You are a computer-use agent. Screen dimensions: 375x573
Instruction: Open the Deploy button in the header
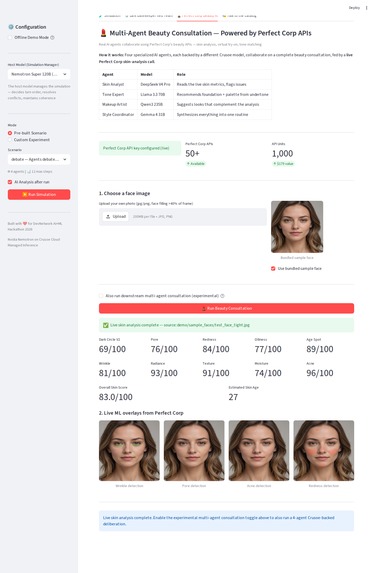pos(354,8)
